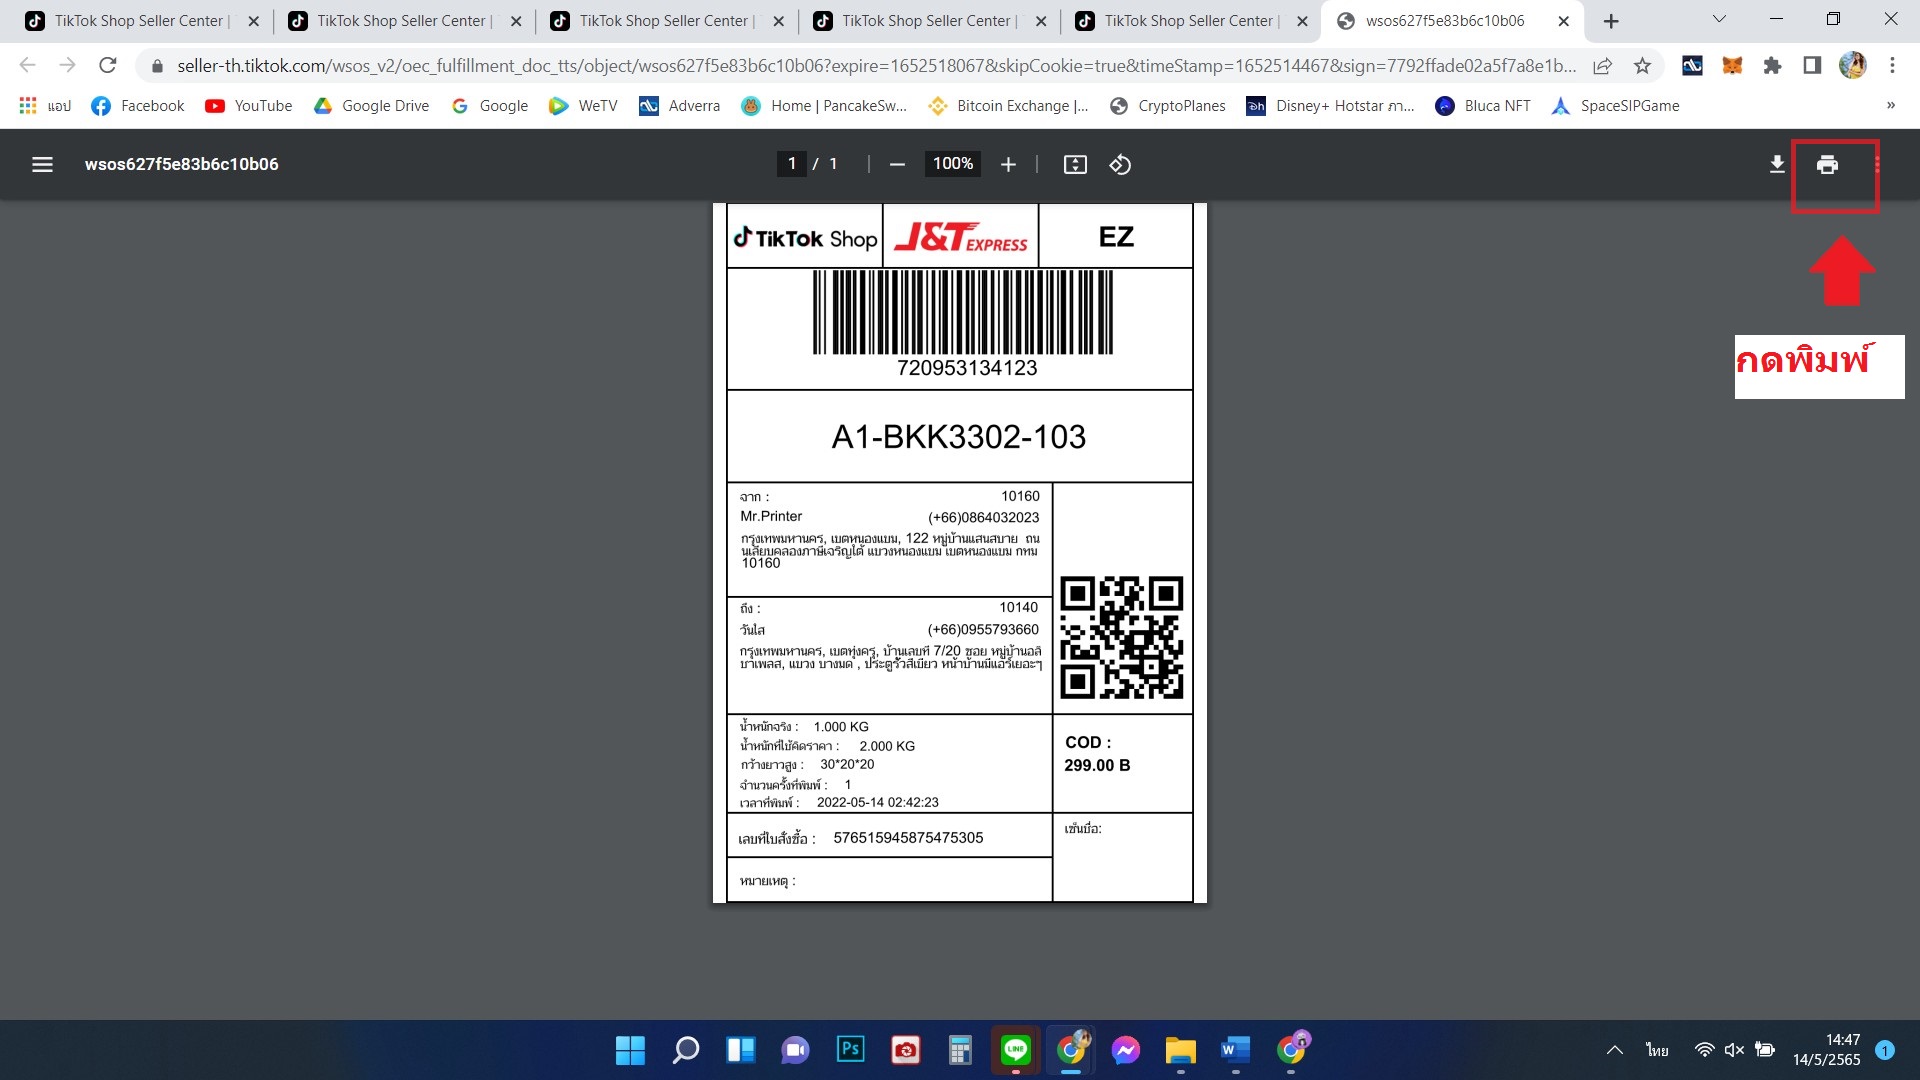Open the Disney+ Hotstar bookmark
Image resolution: width=1920 pixels, height=1080 pixels.
coord(1330,105)
